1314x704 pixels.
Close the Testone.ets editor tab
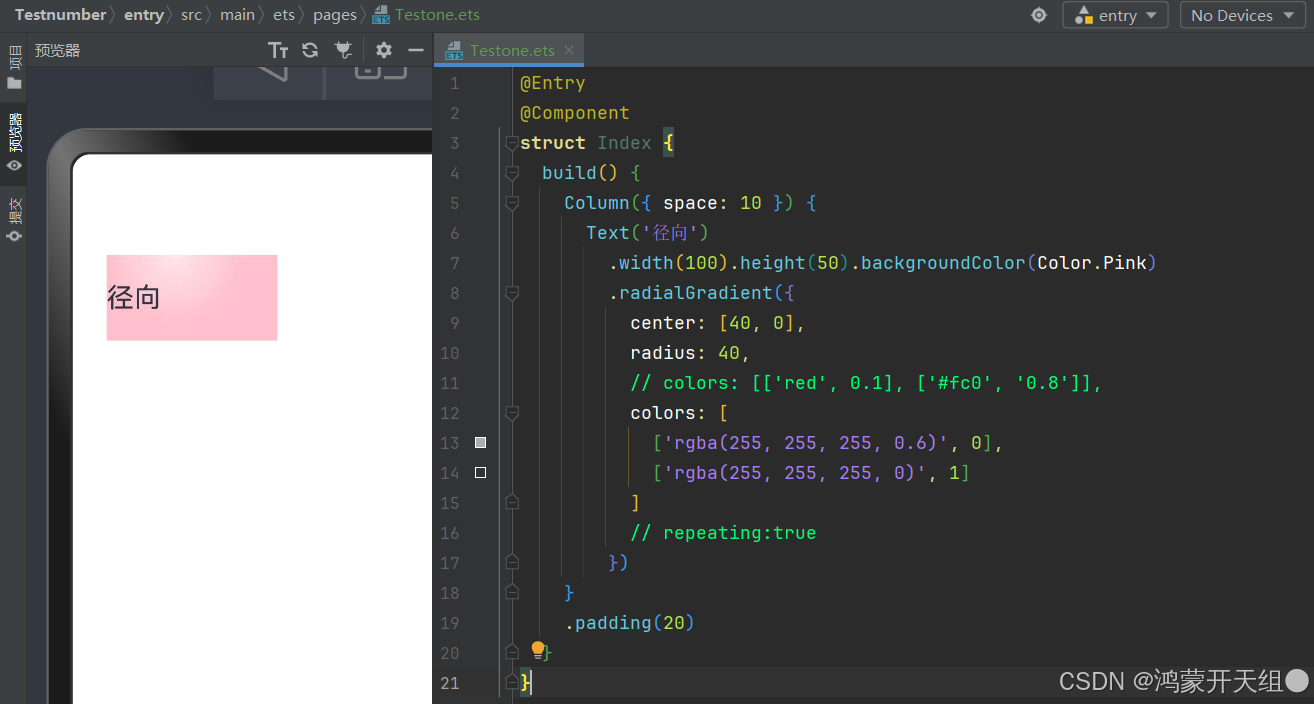point(569,50)
